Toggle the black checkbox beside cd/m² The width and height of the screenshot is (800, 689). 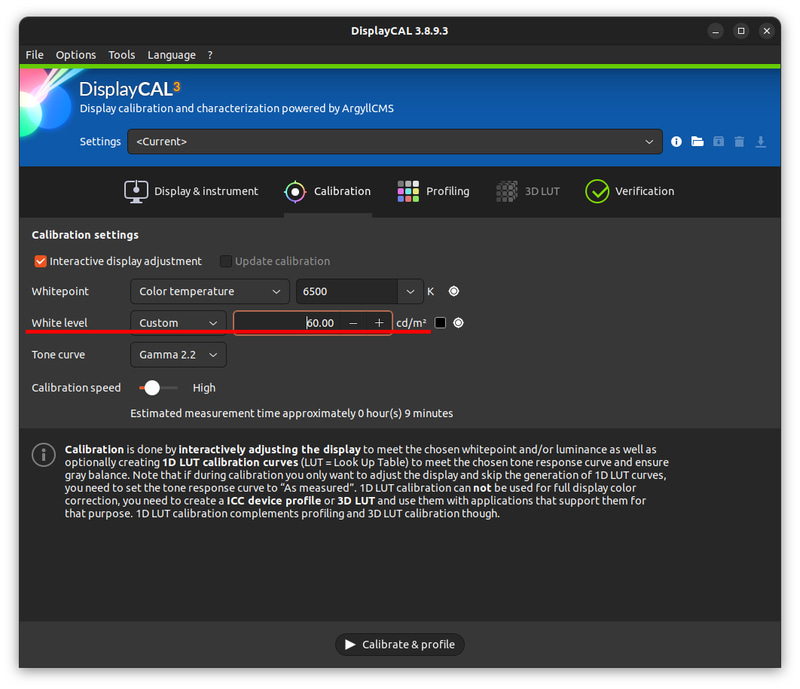pos(438,322)
